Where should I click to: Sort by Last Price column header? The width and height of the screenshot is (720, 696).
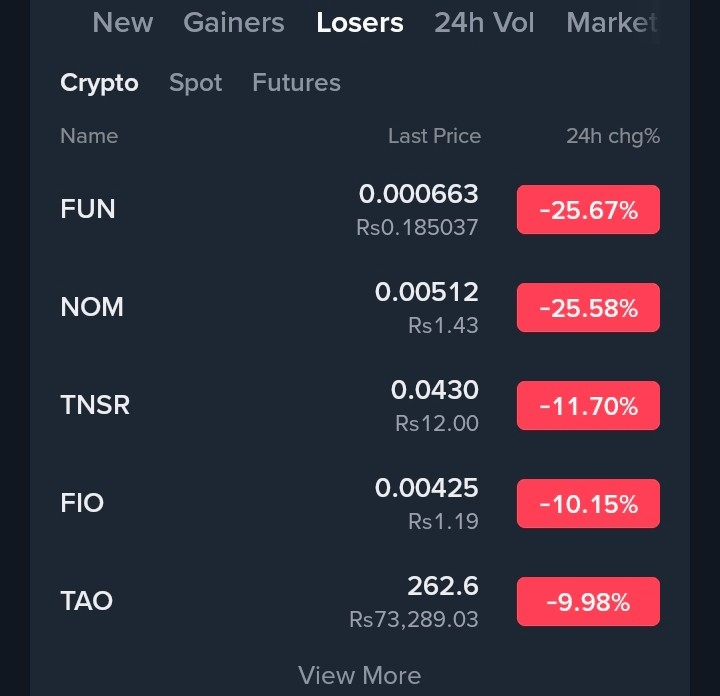434,136
